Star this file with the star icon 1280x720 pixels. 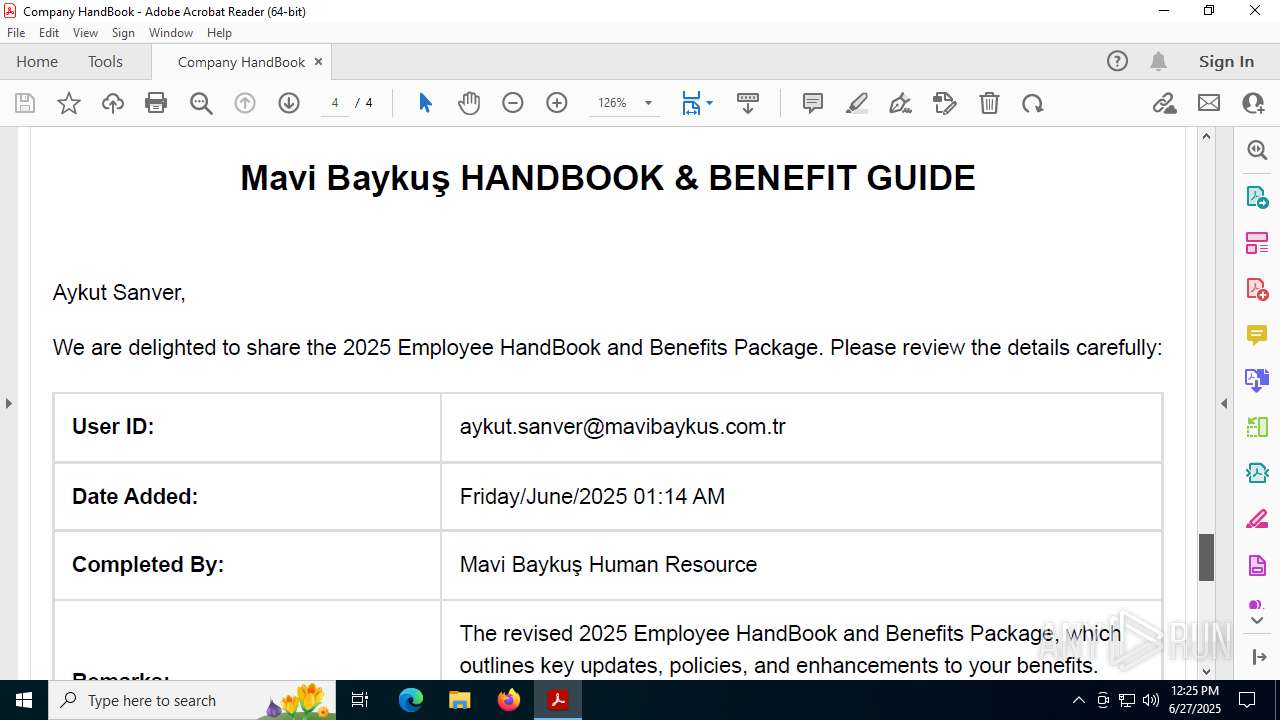pos(69,103)
